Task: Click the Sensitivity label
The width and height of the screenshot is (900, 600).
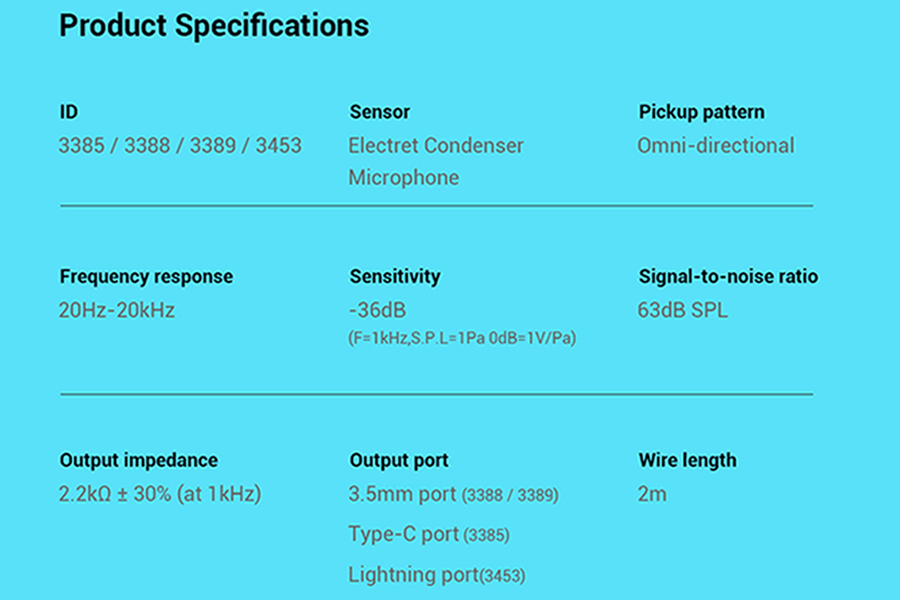Action: pyautogui.click(x=395, y=277)
